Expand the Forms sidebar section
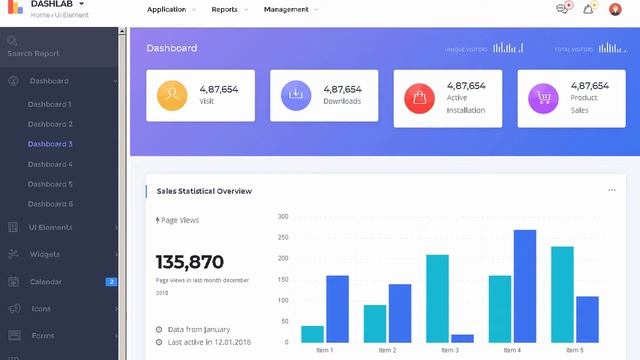This screenshot has height=360, width=640. point(116,336)
